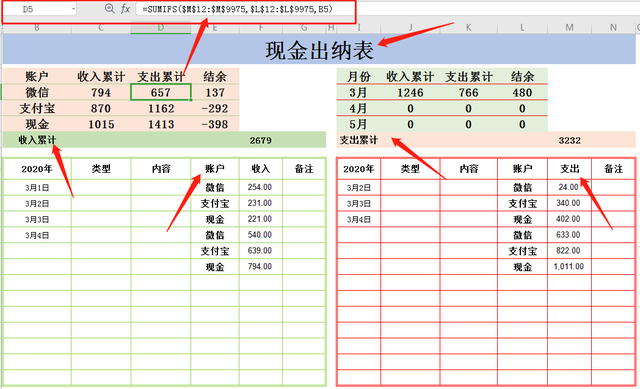Select the 支付宝 account cell beside 231.00
640x389 pixels.
[215, 204]
